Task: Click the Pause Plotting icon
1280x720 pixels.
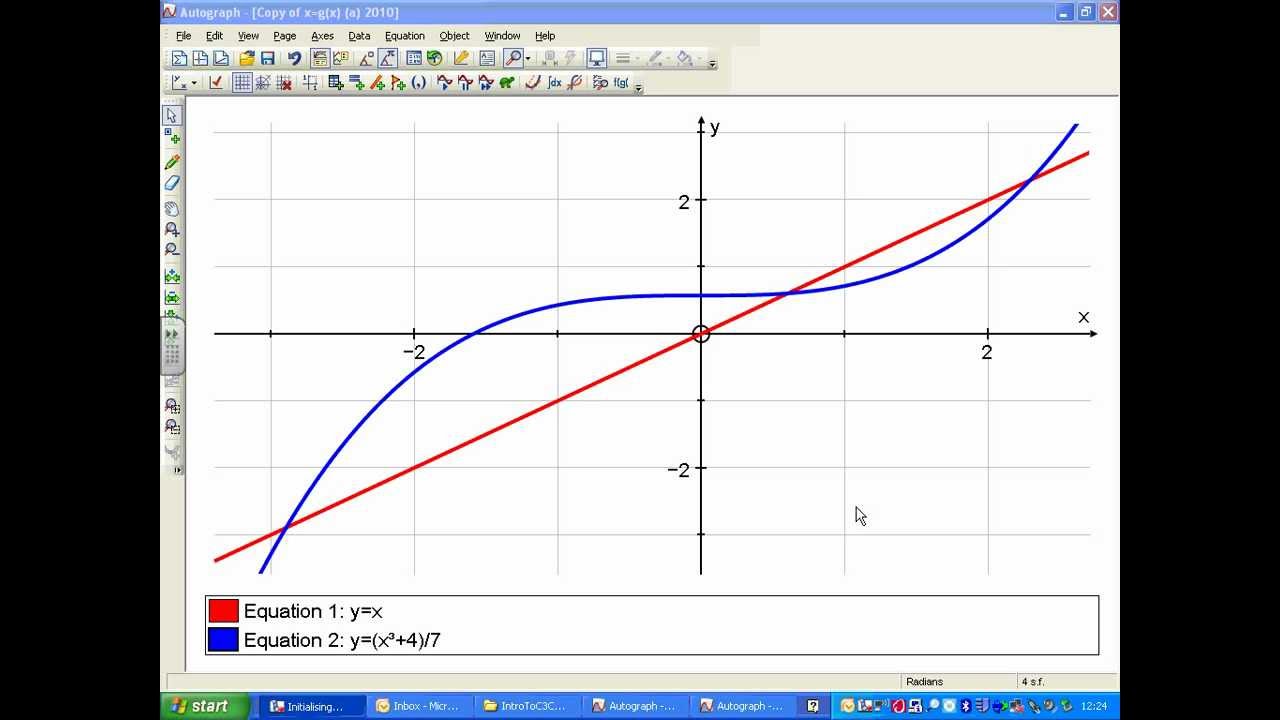Action: pyautogui.click(x=465, y=83)
